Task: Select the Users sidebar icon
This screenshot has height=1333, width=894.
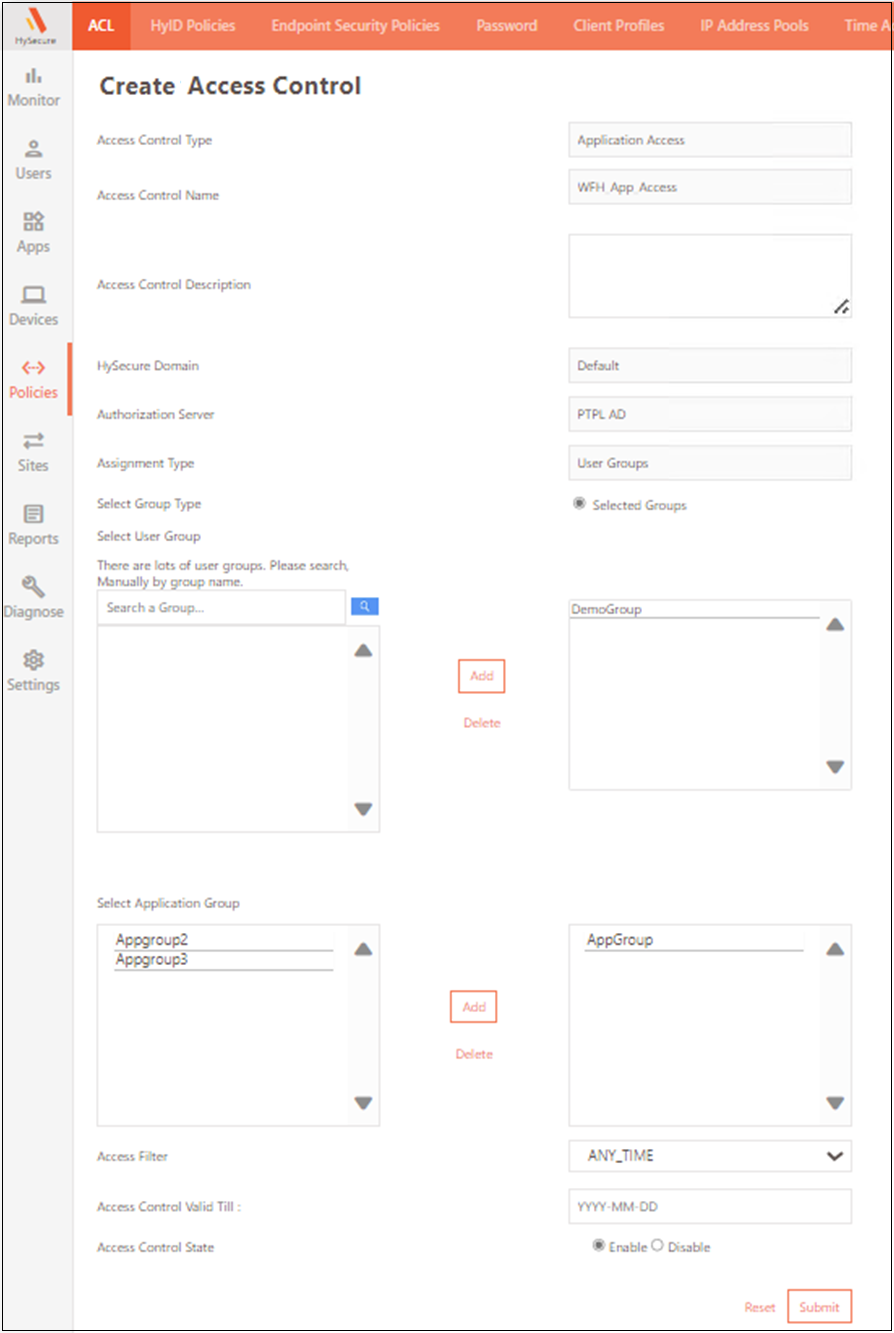Action: click(33, 159)
